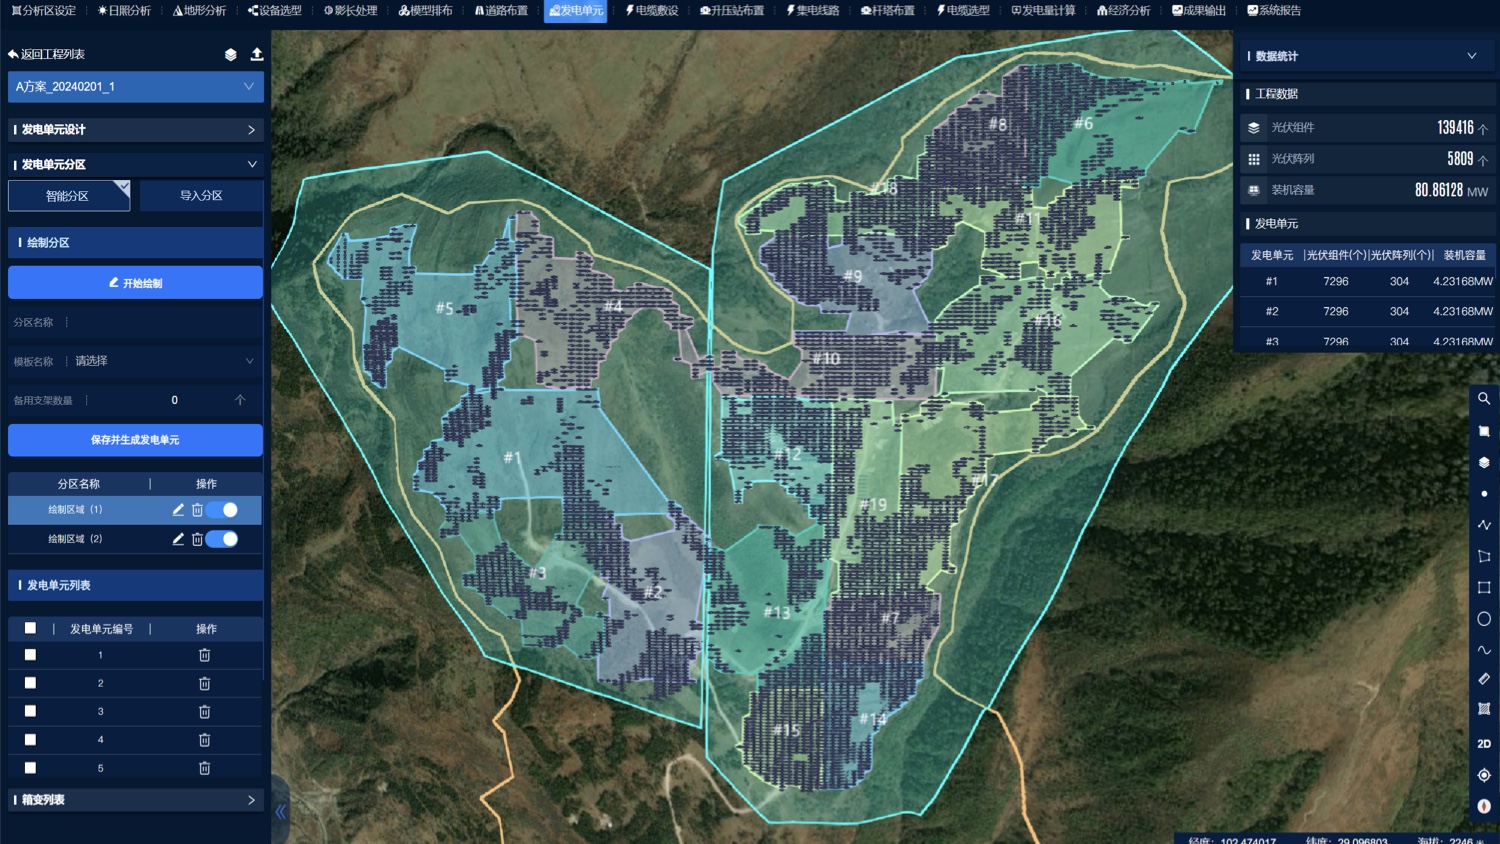Toggle visibility switch for 绘制区域 (2)

click(223, 539)
